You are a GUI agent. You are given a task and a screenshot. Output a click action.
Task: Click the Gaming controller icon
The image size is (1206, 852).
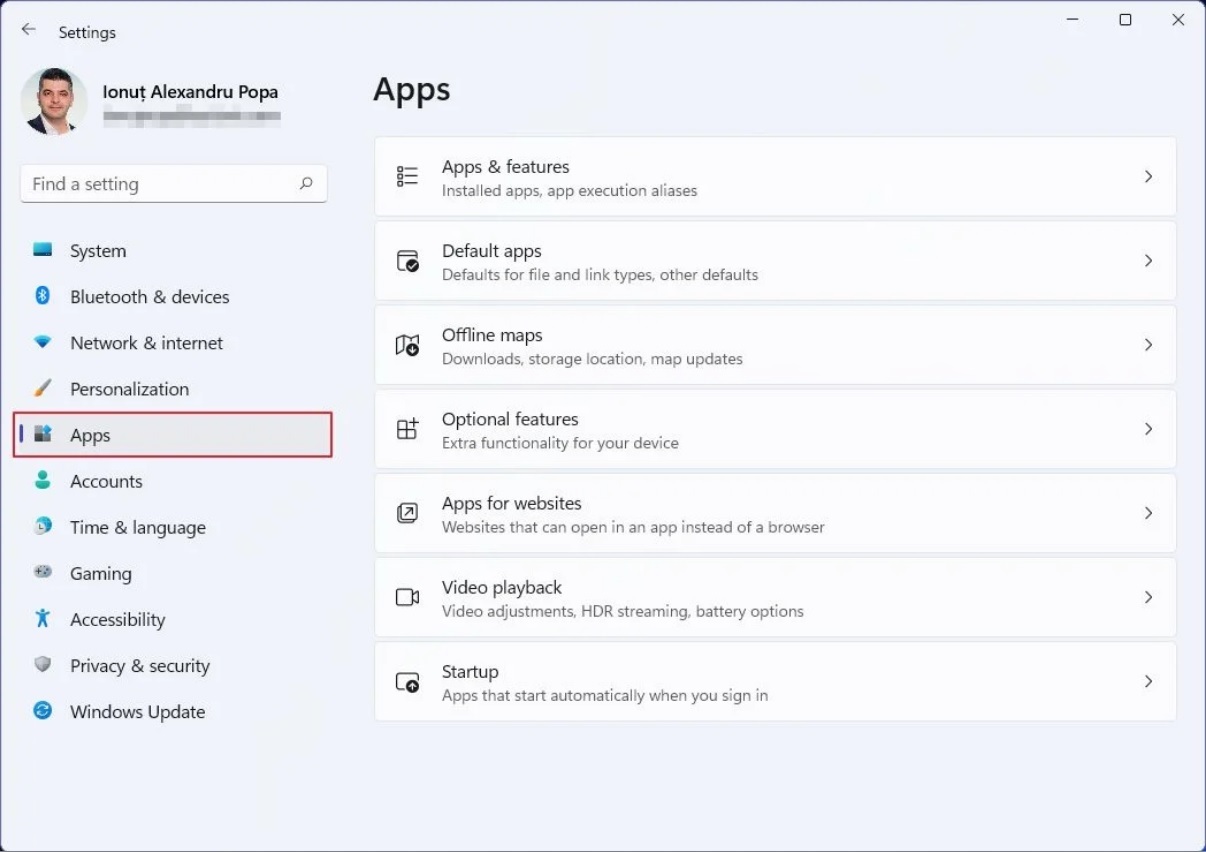(x=42, y=572)
